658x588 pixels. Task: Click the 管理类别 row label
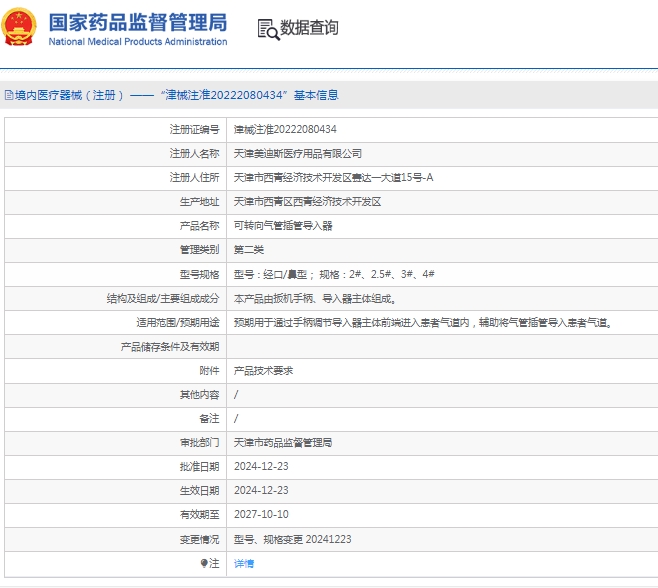[x=199, y=250]
